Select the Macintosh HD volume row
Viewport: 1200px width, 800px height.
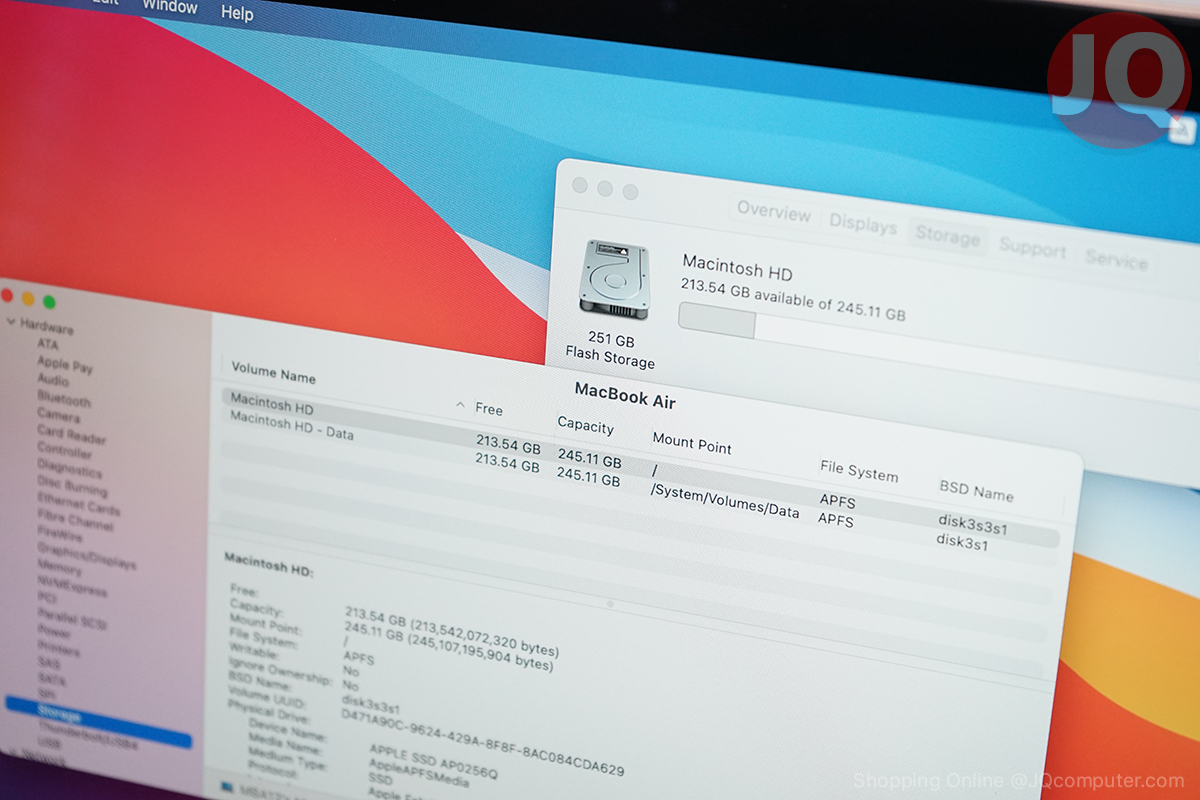click(x=640, y=467)
